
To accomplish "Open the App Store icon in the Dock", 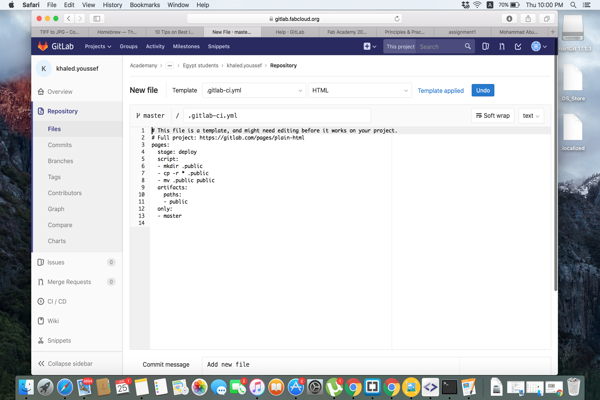I will (x=295, y=387).
